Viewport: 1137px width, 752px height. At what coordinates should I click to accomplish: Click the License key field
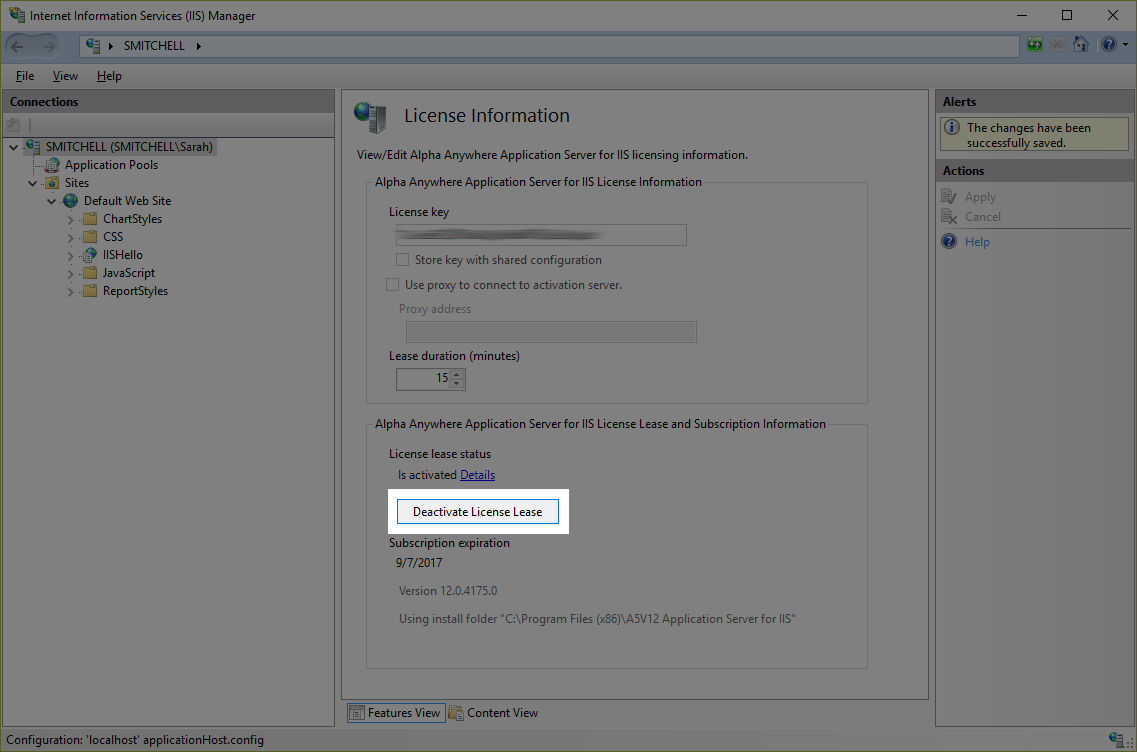[541, 235]
